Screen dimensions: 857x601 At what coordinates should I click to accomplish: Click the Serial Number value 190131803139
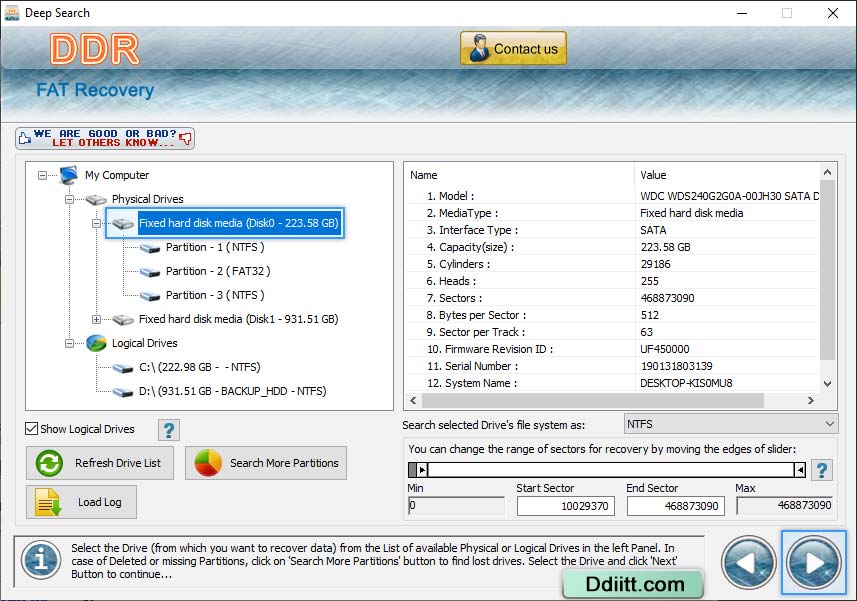click(x=677, y=366)
